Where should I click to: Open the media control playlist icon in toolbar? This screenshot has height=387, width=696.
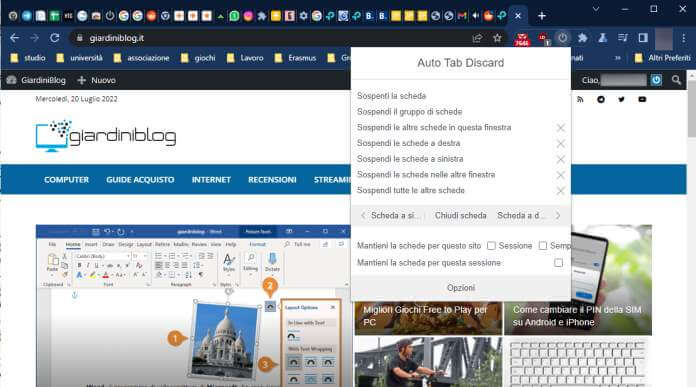[x=623, y=38]
